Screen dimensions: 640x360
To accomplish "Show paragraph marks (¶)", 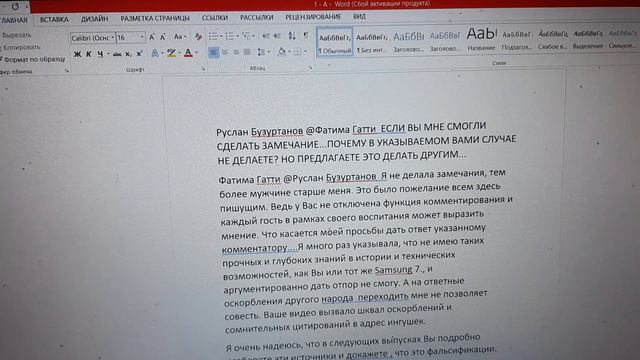I will click(306, 36).
